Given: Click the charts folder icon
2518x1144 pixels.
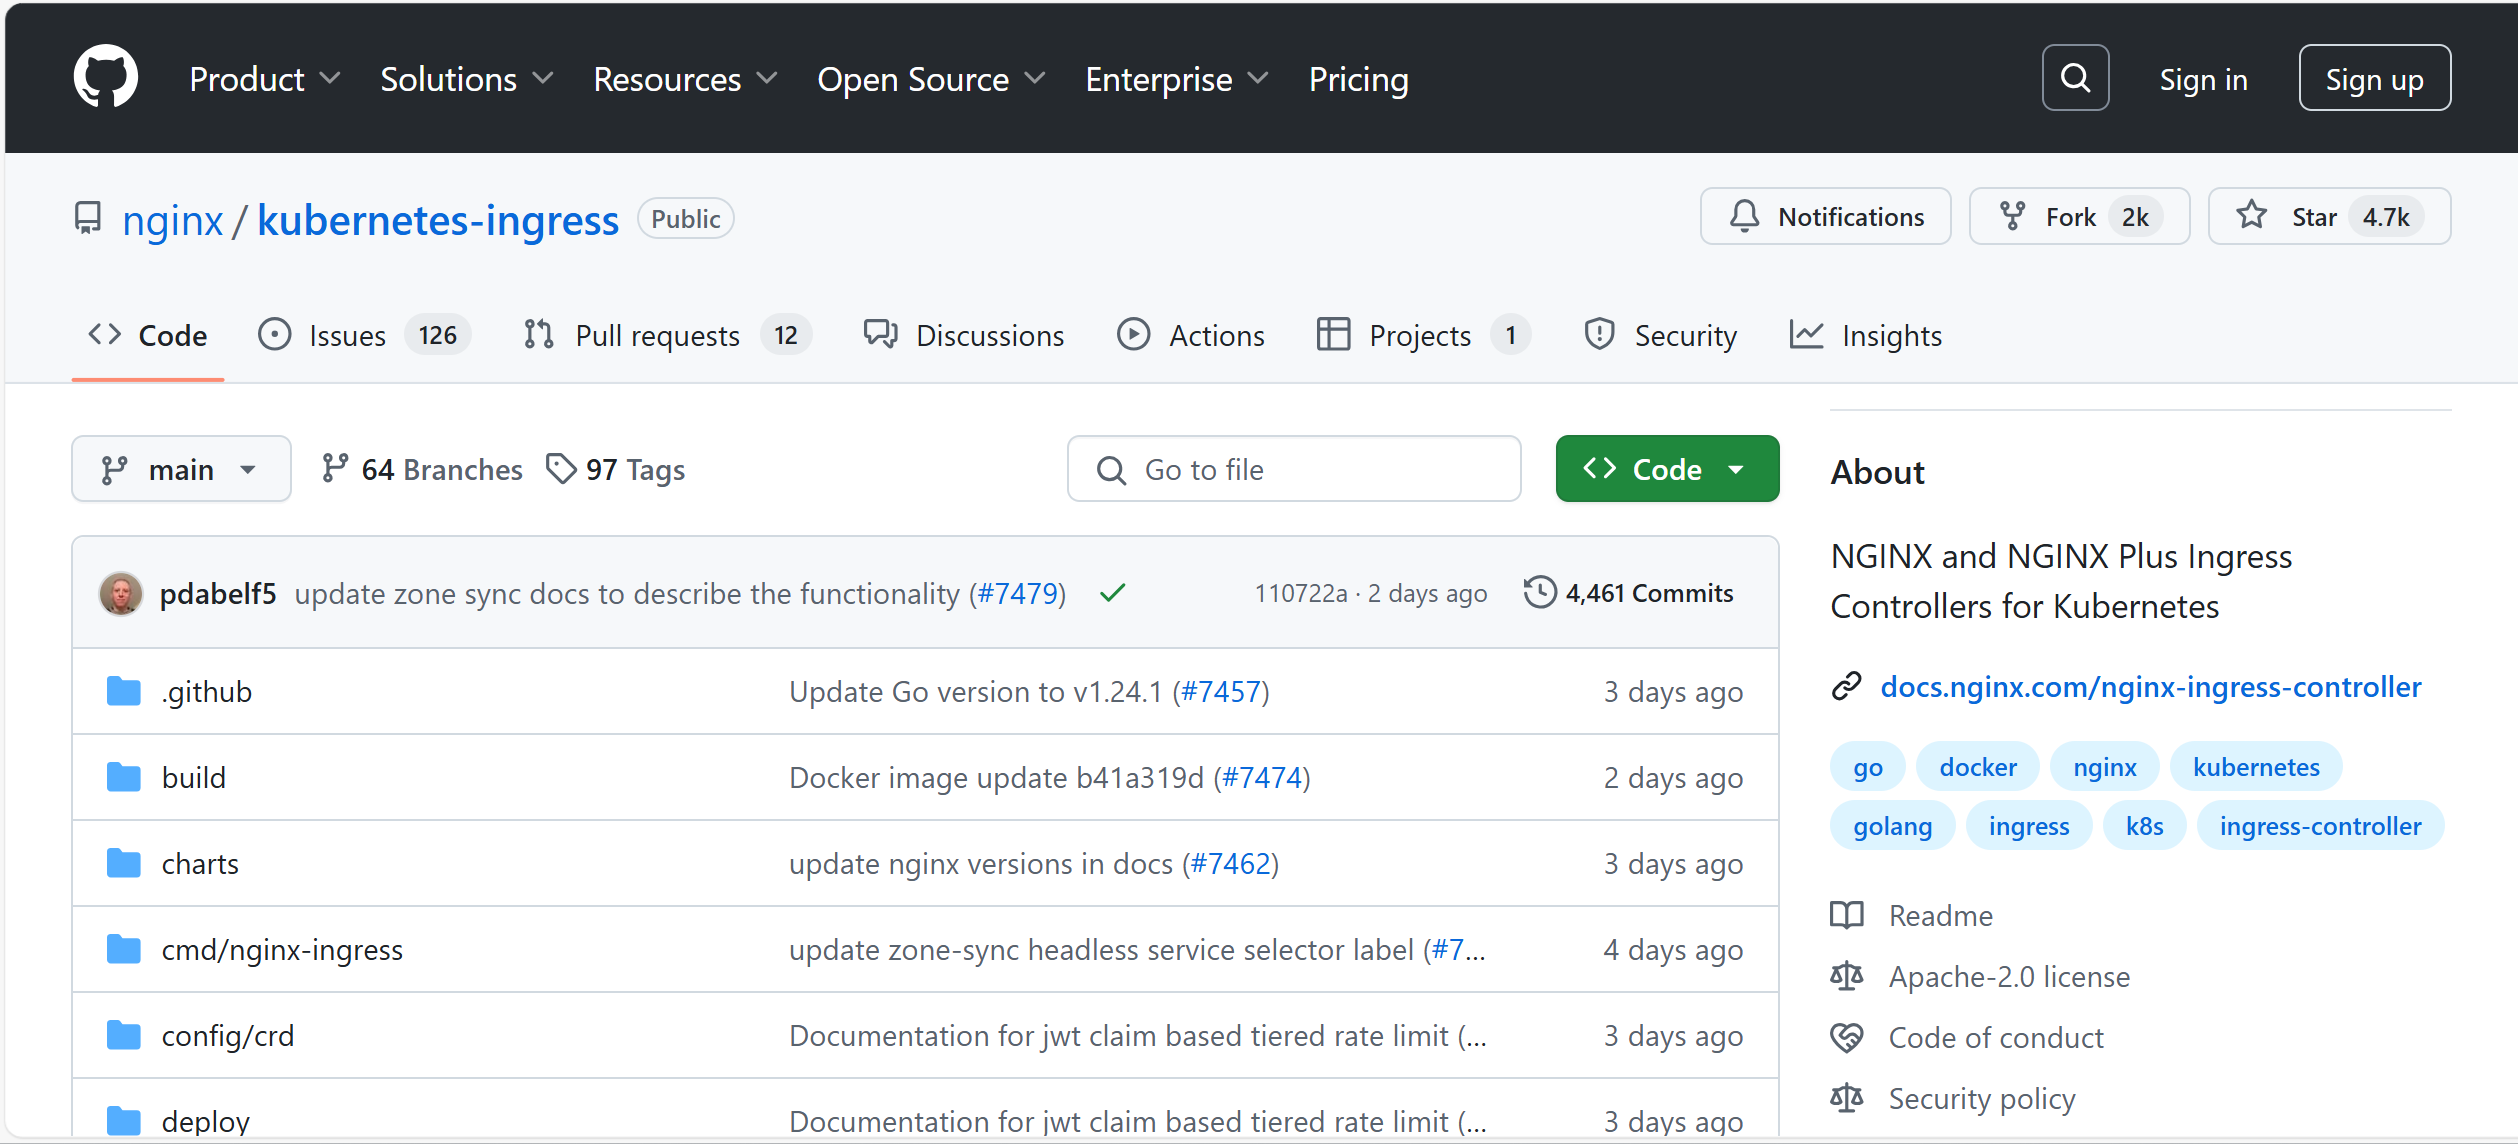Looking at the screenshot, I should [124, 863].
